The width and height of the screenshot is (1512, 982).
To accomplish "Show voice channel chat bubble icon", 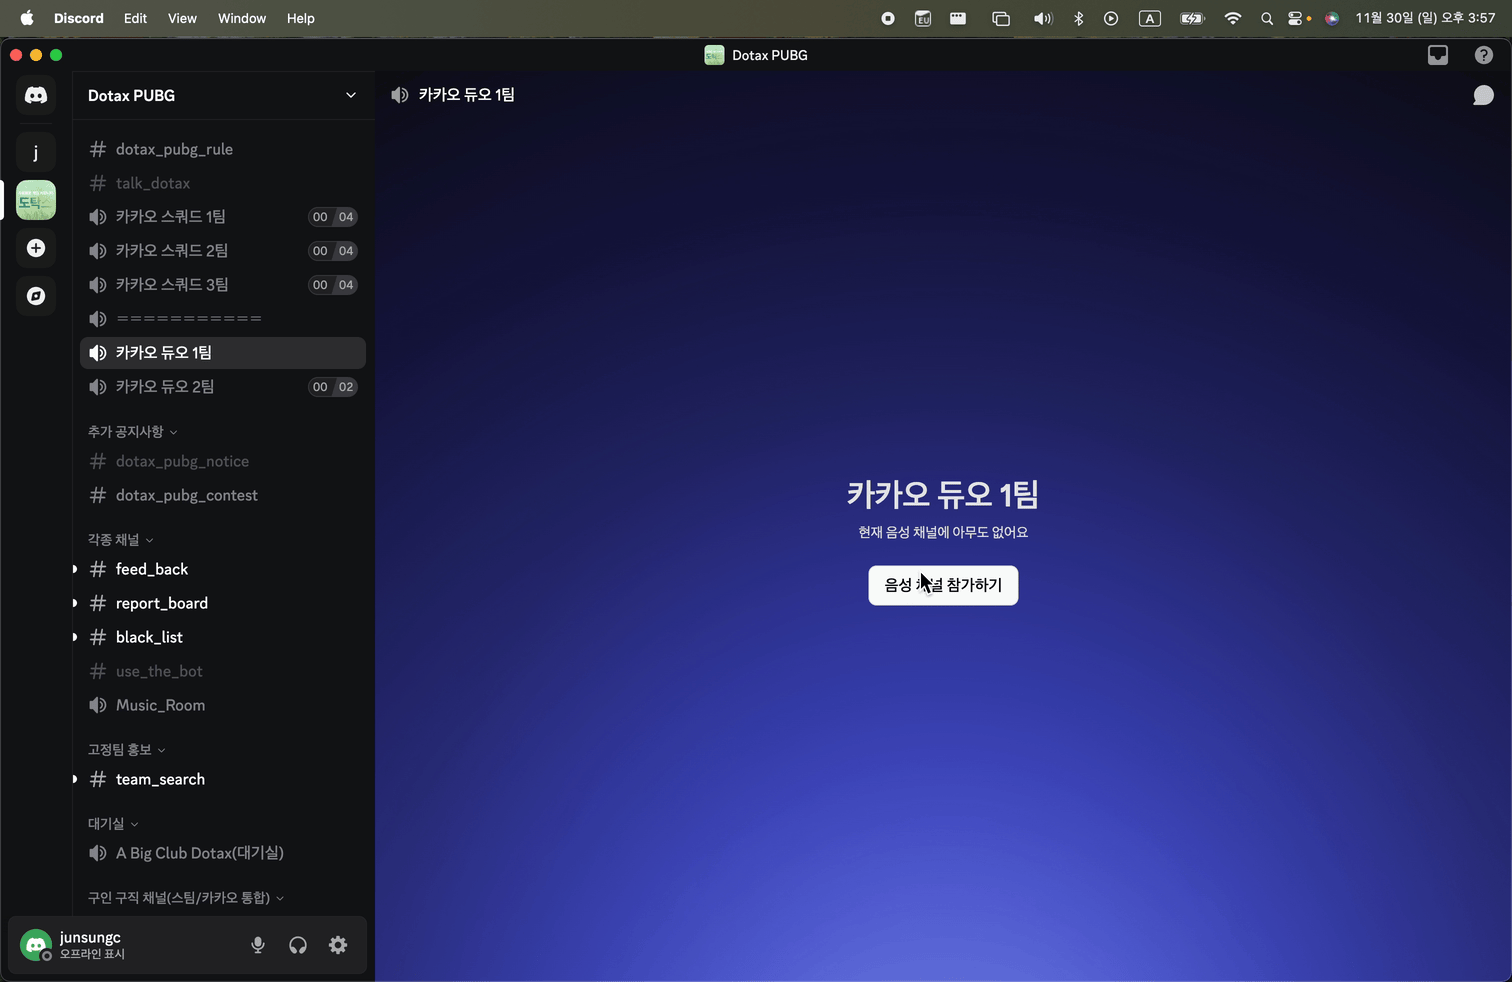I will tap(1483, 95).
